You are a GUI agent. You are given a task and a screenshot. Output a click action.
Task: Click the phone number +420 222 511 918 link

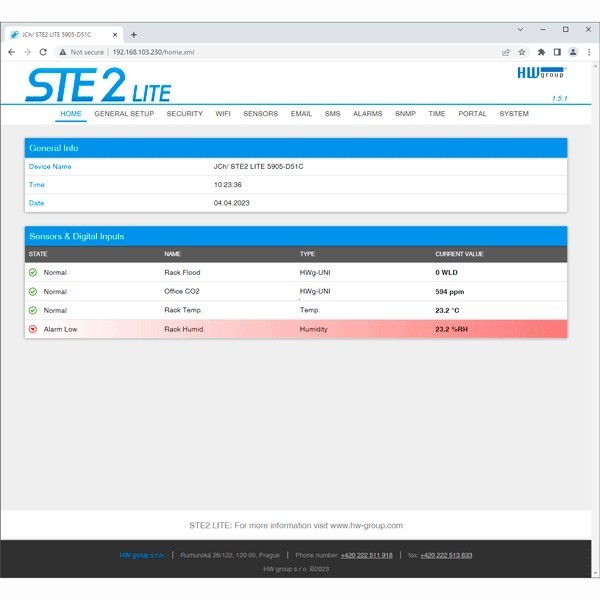click(367, 555)
